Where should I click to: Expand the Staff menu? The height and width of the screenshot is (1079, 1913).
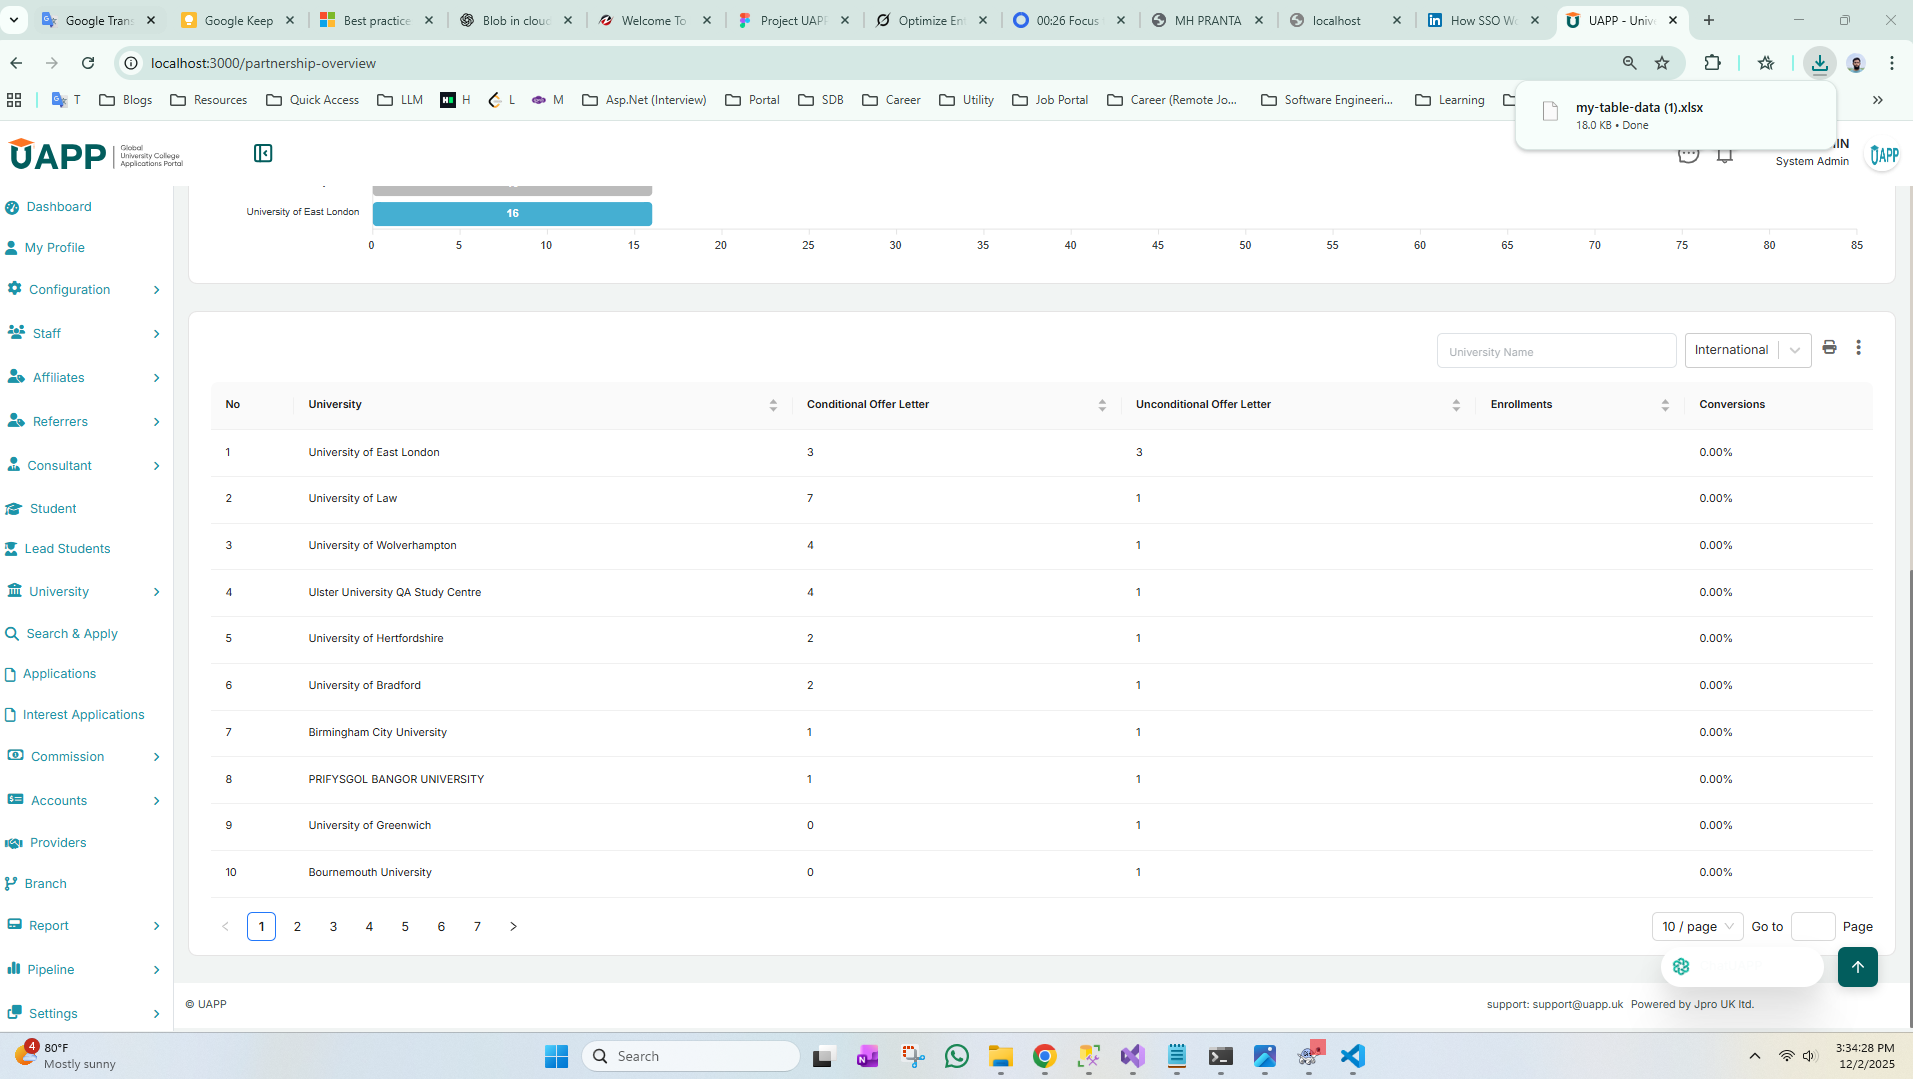86,334
